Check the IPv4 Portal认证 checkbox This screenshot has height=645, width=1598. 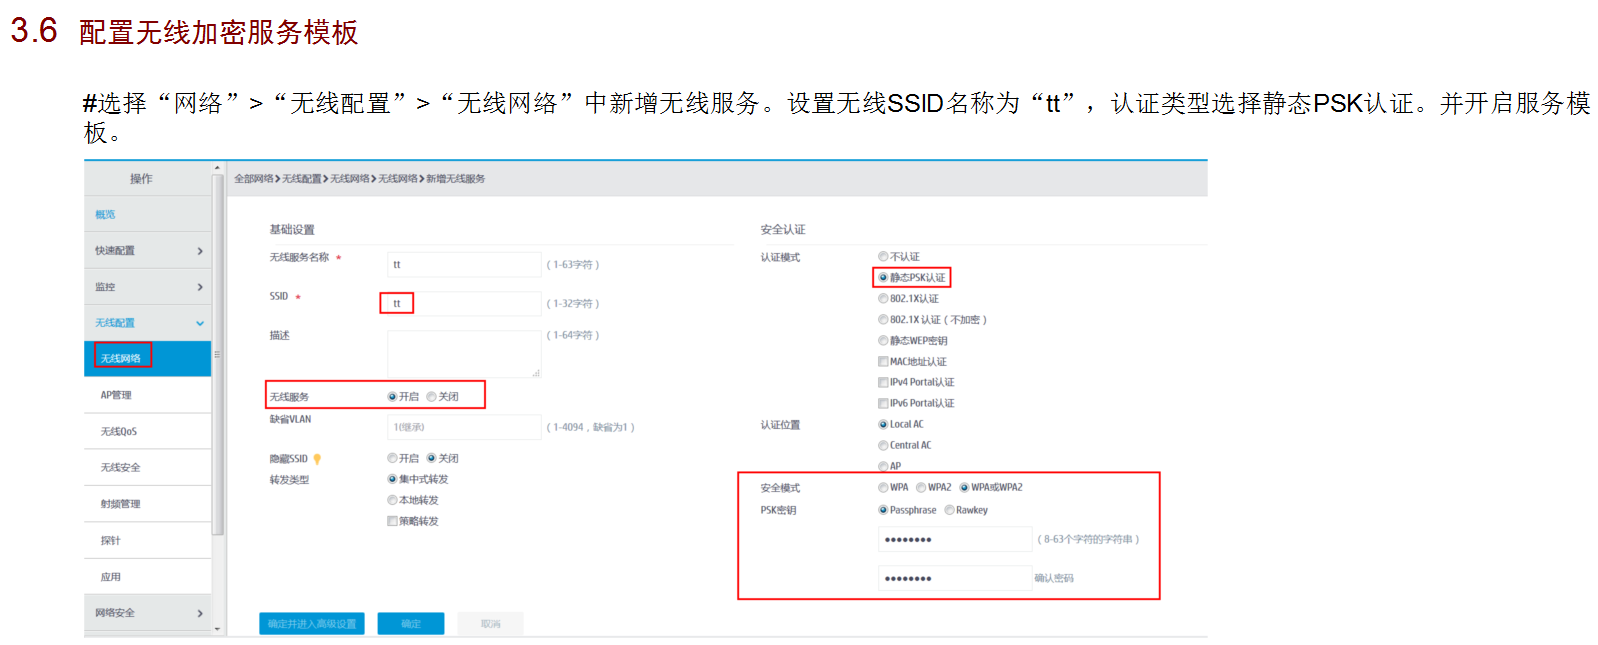883,382
